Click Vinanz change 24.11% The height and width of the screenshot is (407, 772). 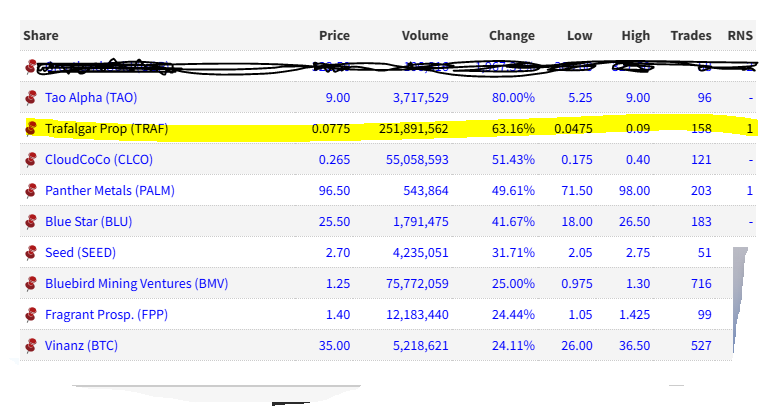513,345
